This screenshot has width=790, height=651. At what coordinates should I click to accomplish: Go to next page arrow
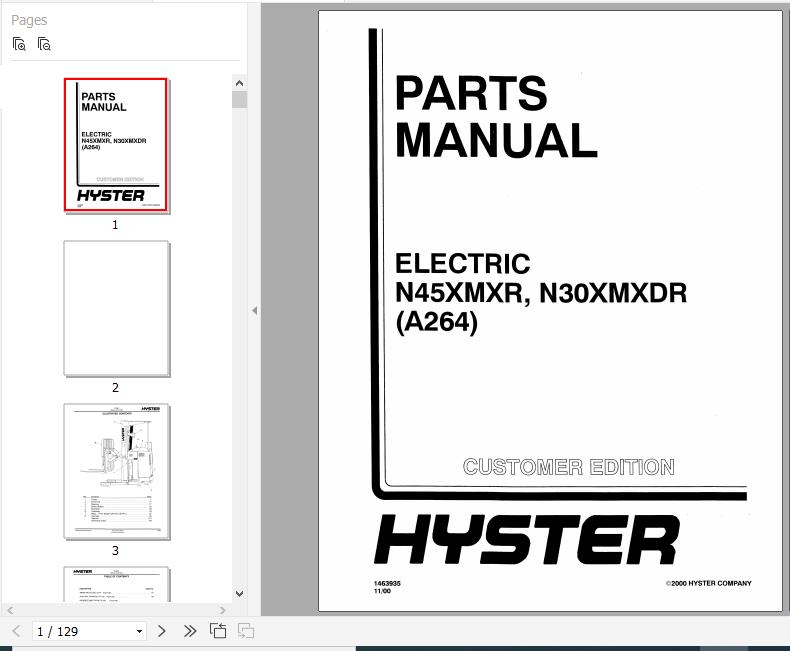(161, 631)
